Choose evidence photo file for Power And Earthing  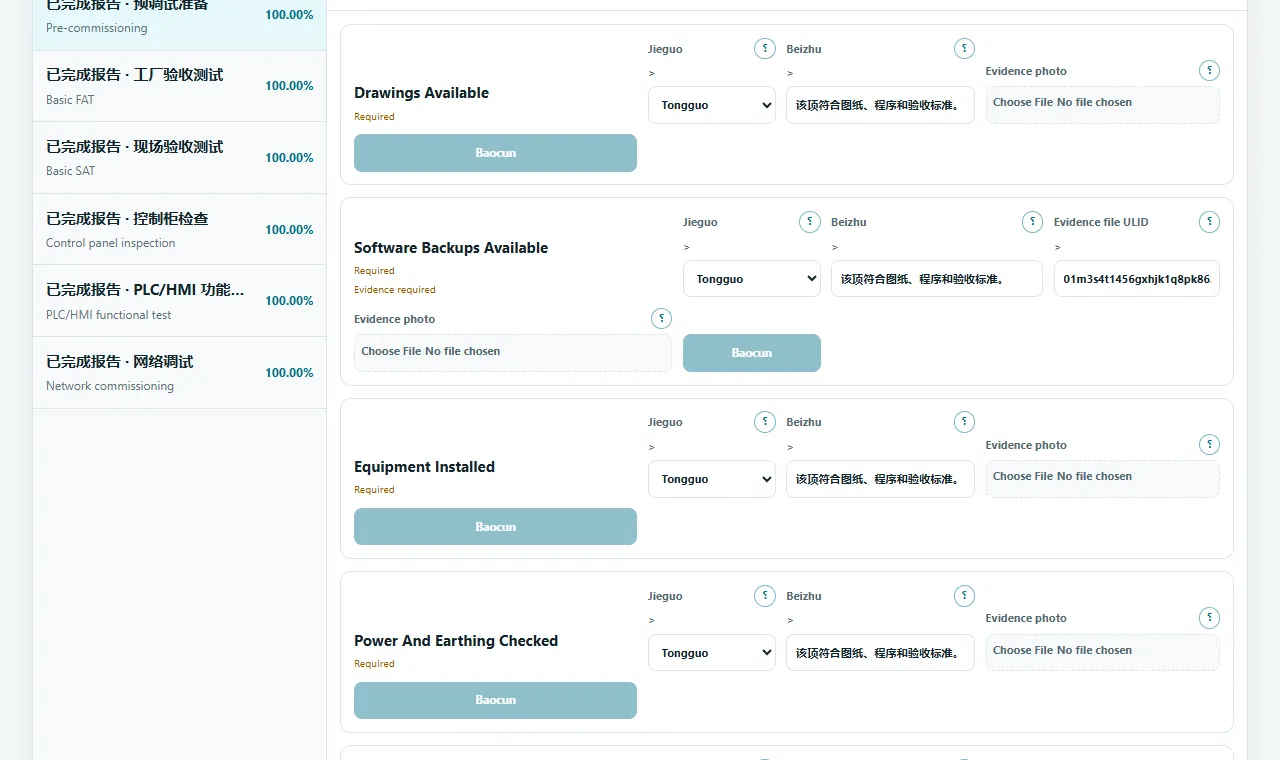tap(1102, 653)
